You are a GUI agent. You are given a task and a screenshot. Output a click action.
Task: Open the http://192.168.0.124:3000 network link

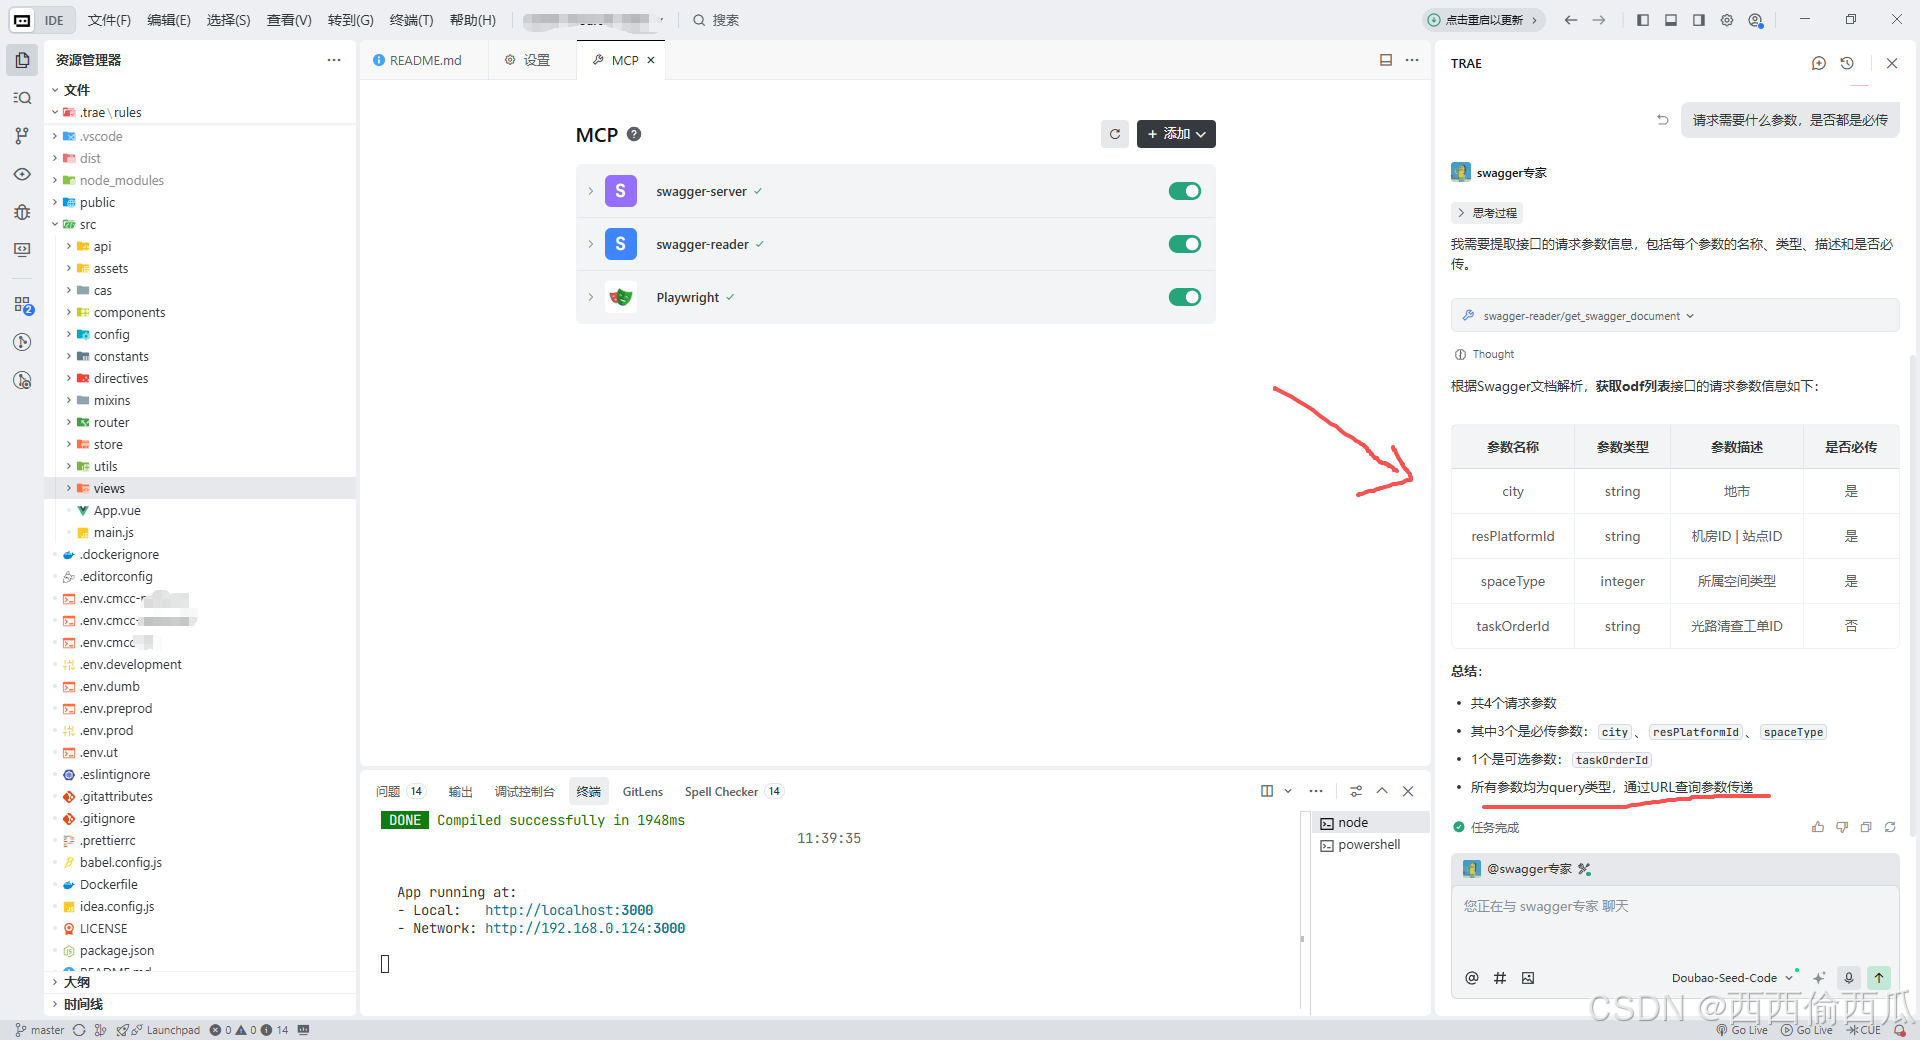585,928
